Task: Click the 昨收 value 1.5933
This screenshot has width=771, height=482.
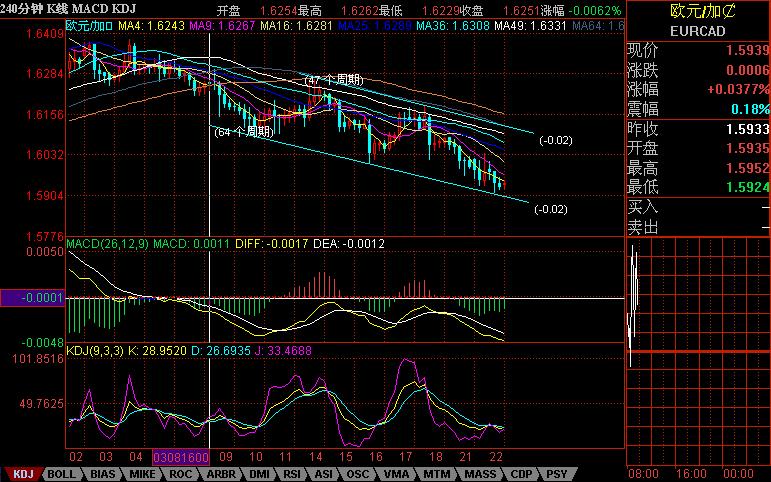Action: point(747,129)
